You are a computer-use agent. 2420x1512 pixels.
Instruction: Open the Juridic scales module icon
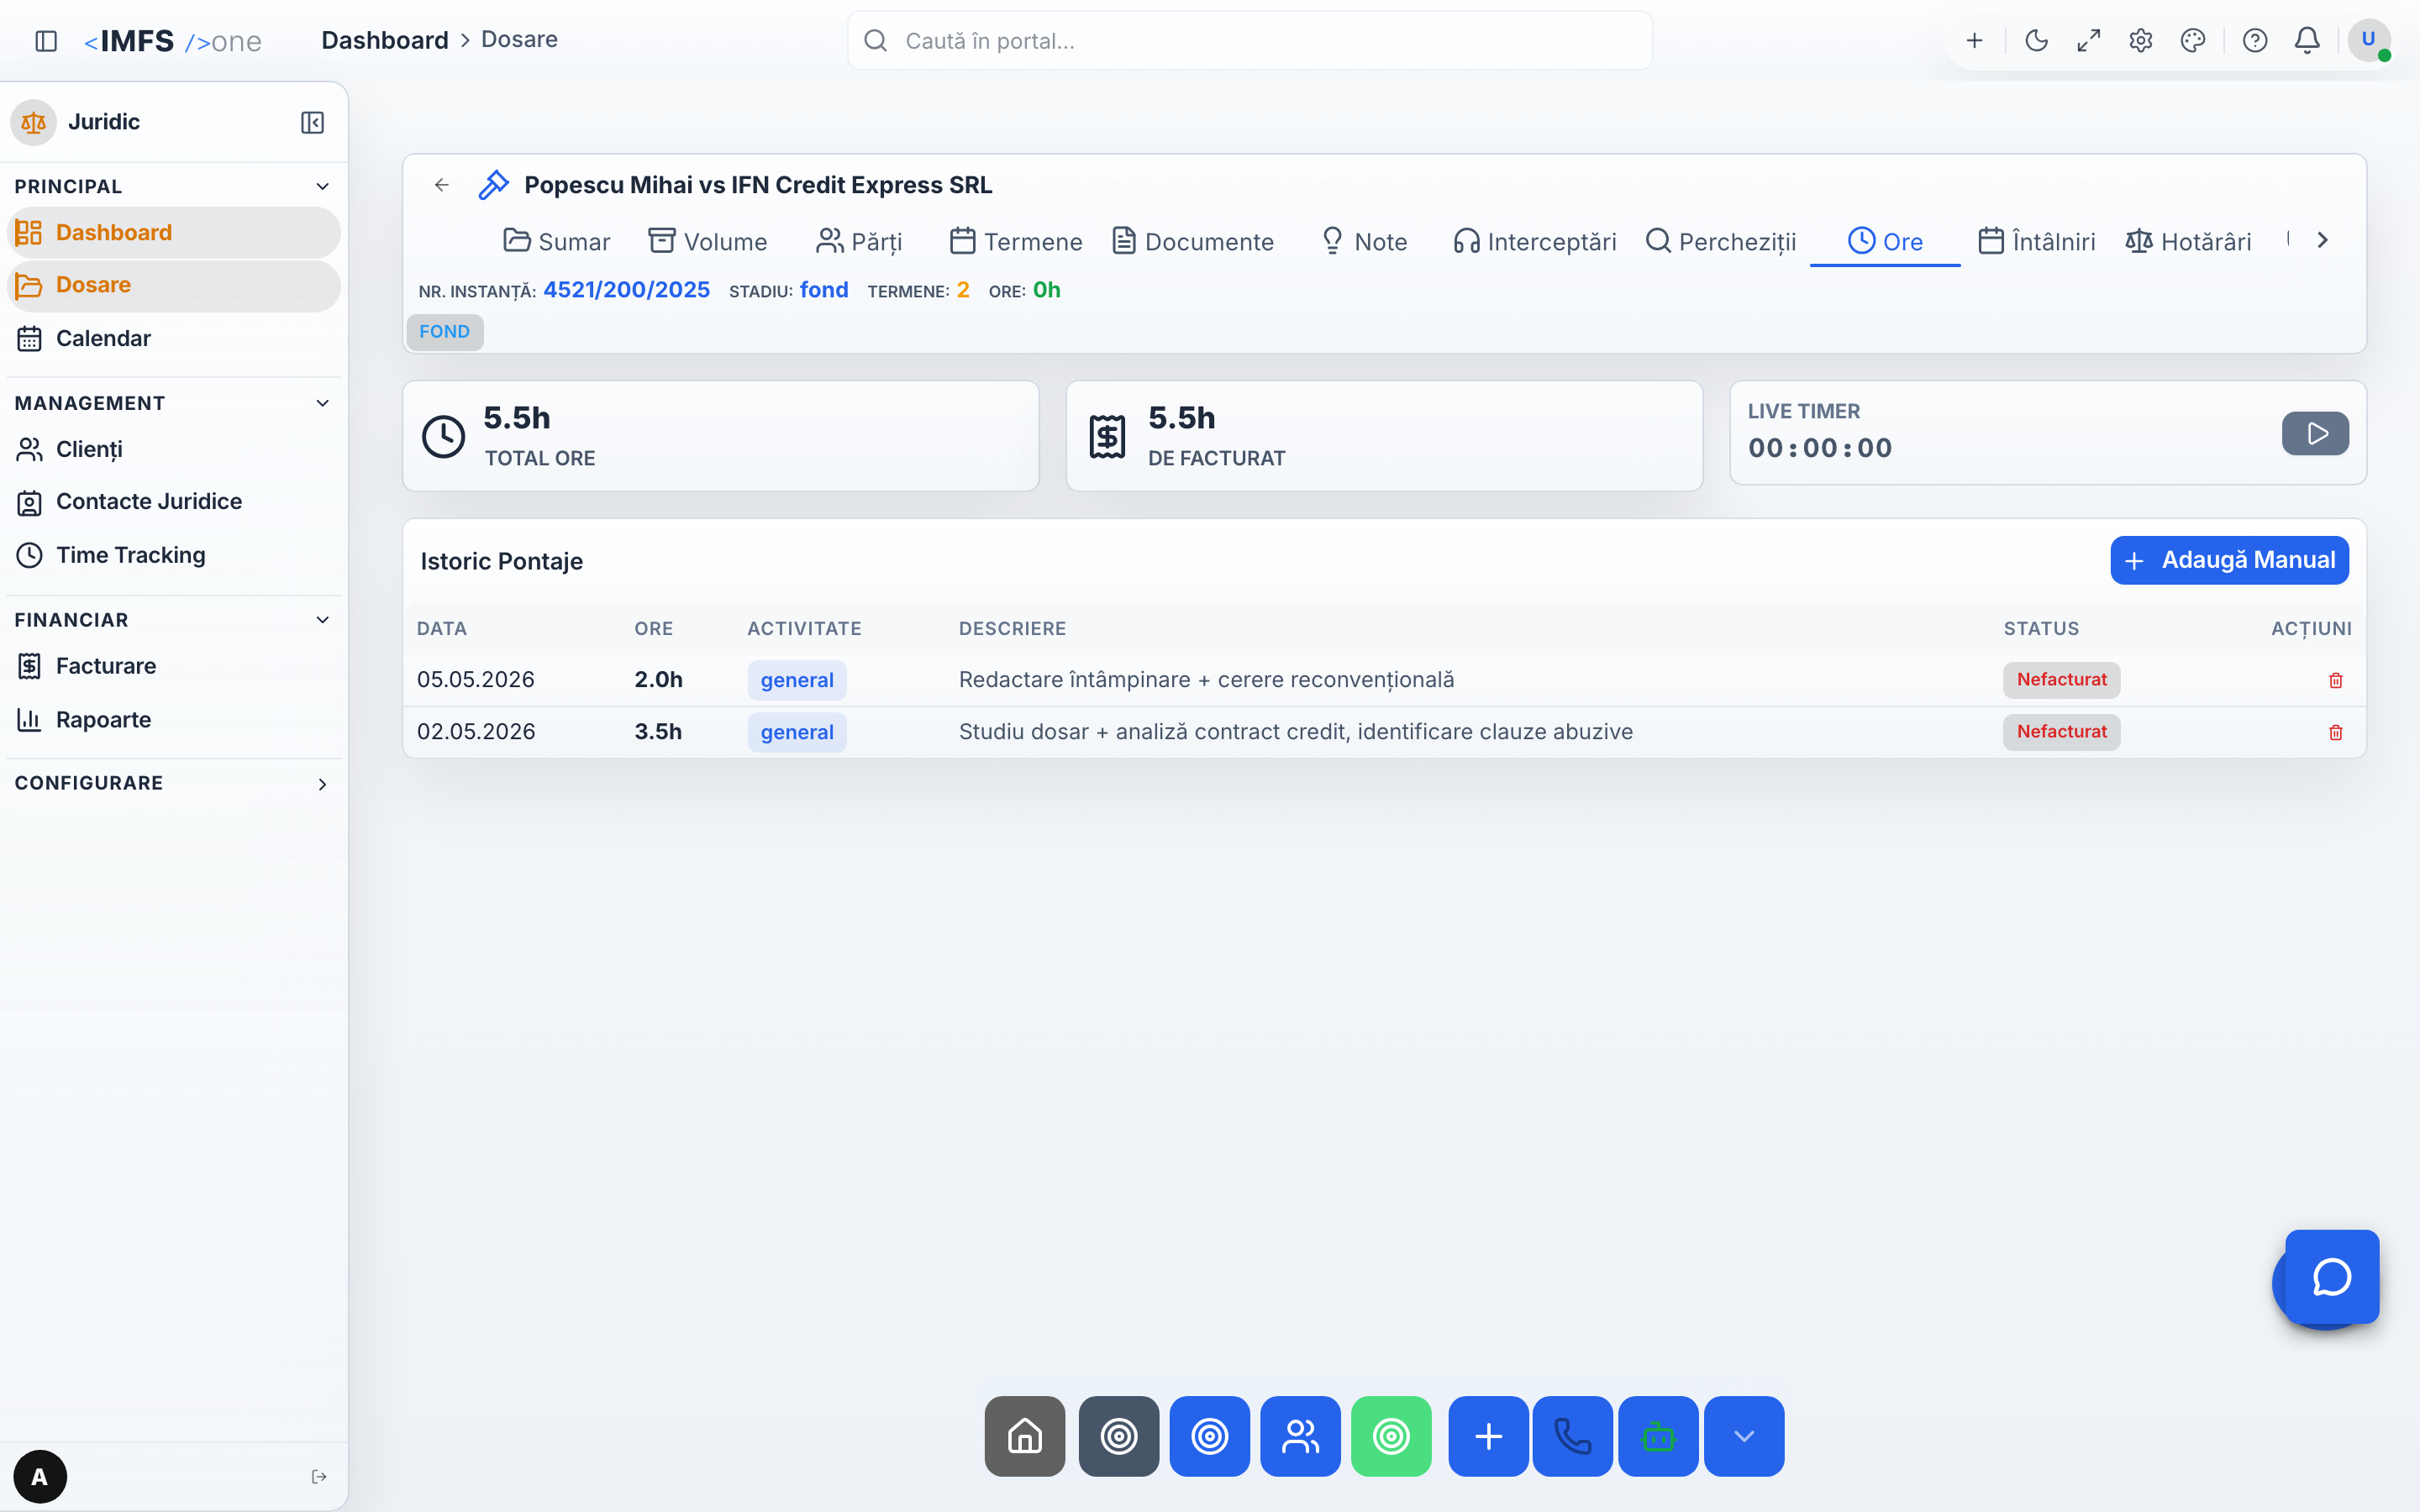(x=33, y=122)
